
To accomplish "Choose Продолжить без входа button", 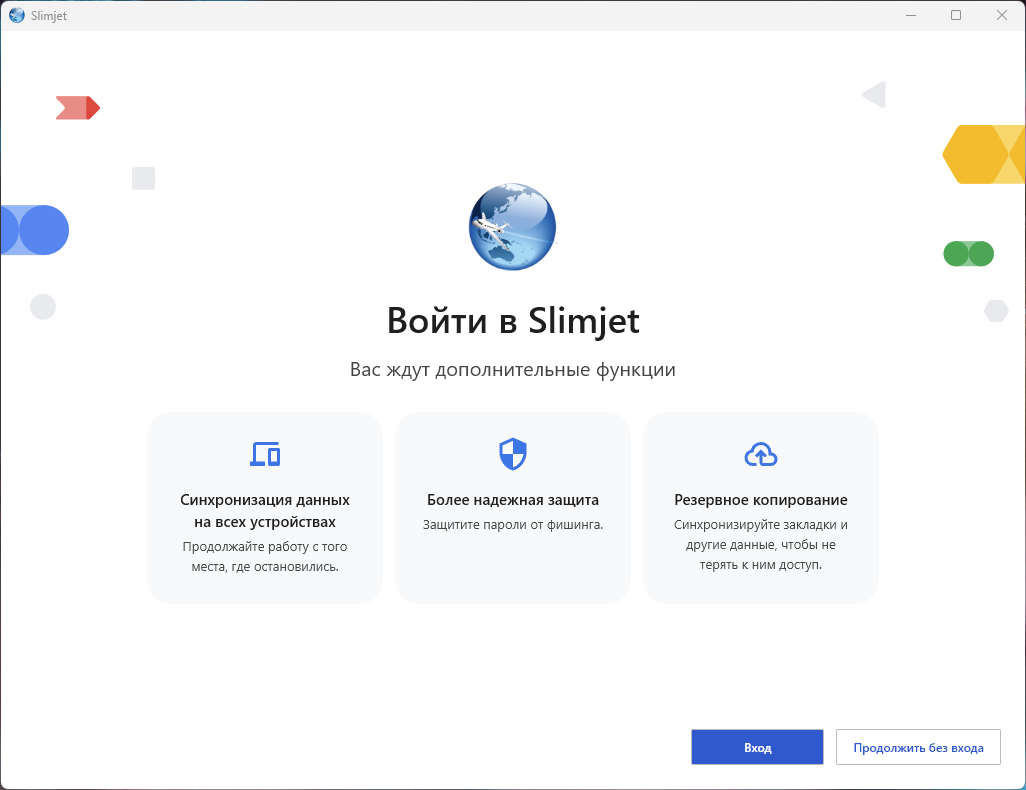I will click(918, 747).
